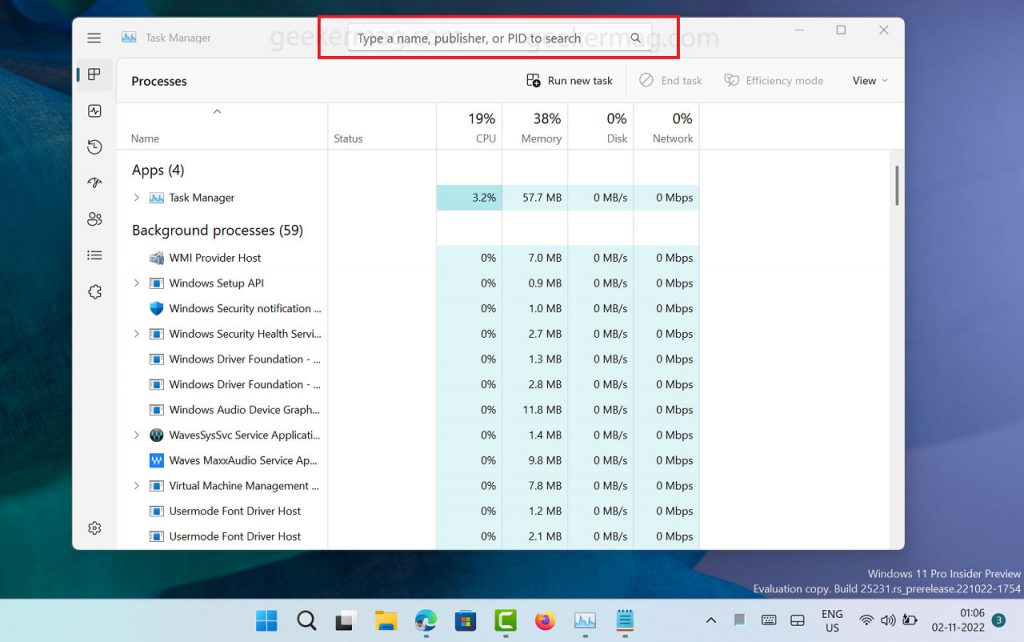Sort by the Name column header
The image size is (1024, 642).
(222, 127)
